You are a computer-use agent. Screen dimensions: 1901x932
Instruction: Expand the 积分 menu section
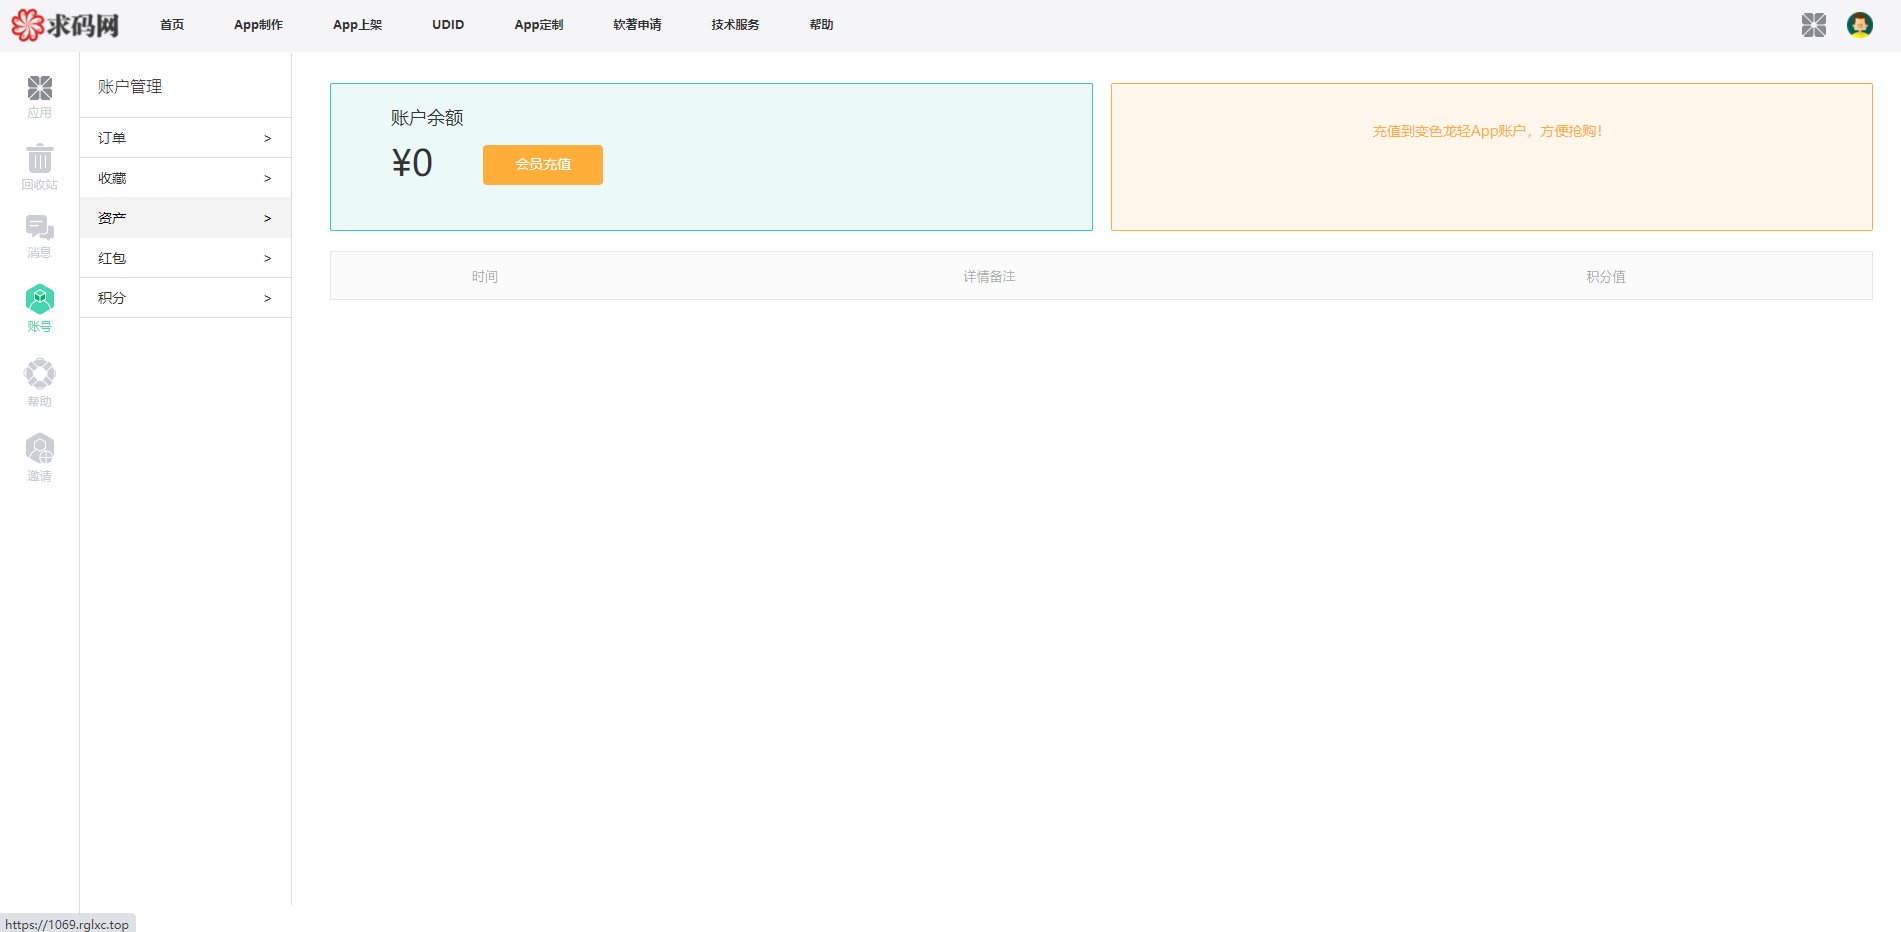pyautogui.click(x=185, y=298)
